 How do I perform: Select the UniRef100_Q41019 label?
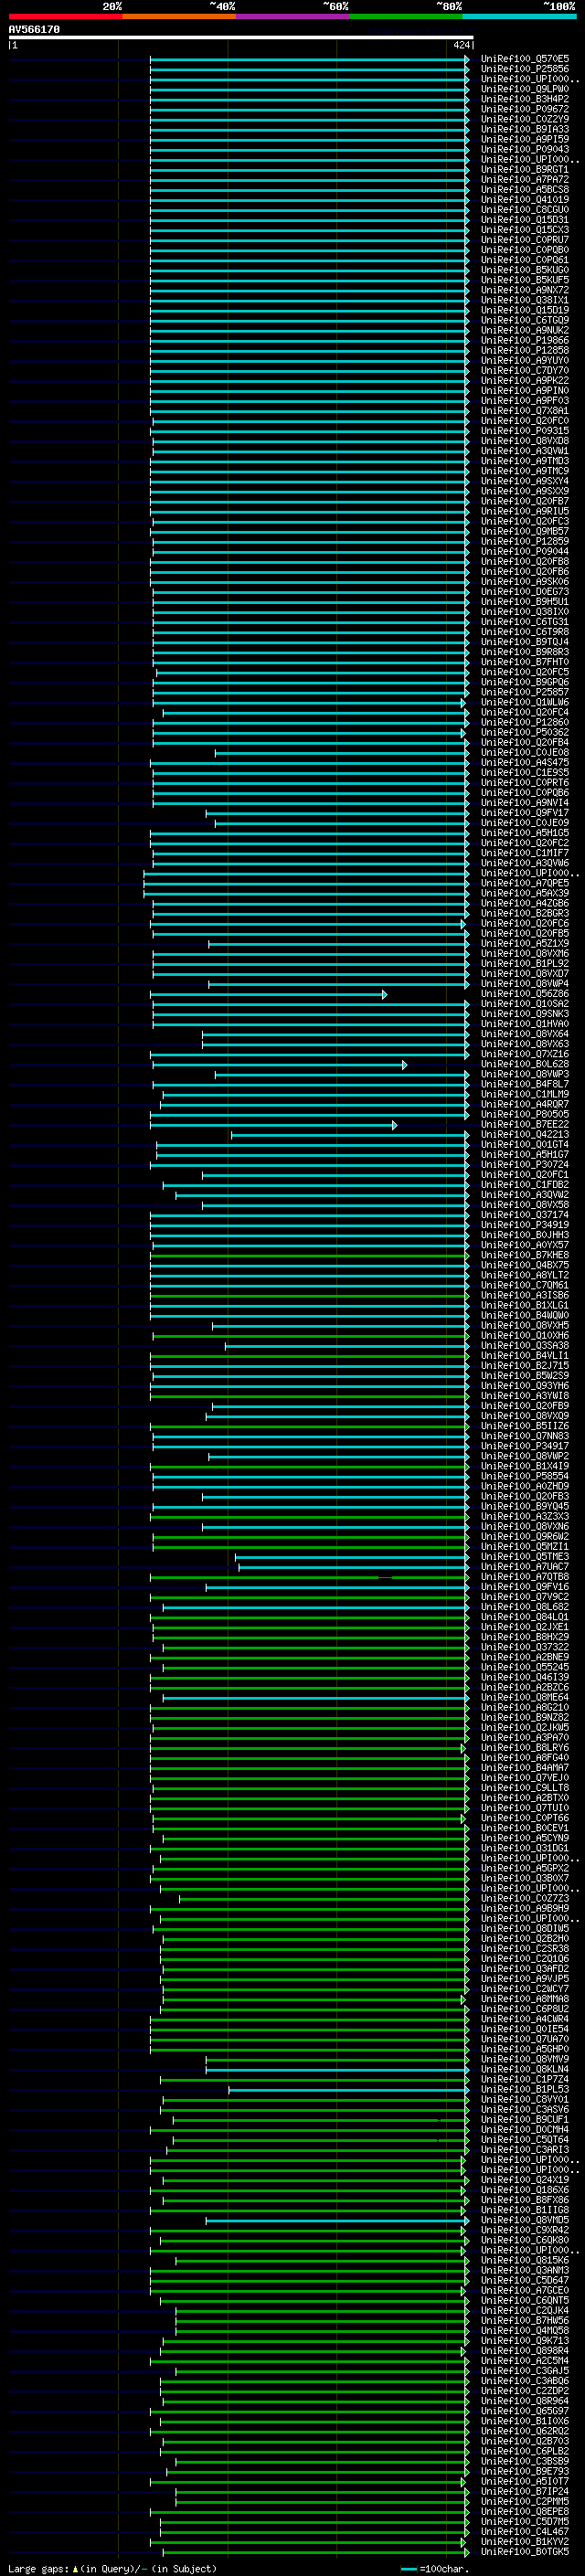coord(525,199)
